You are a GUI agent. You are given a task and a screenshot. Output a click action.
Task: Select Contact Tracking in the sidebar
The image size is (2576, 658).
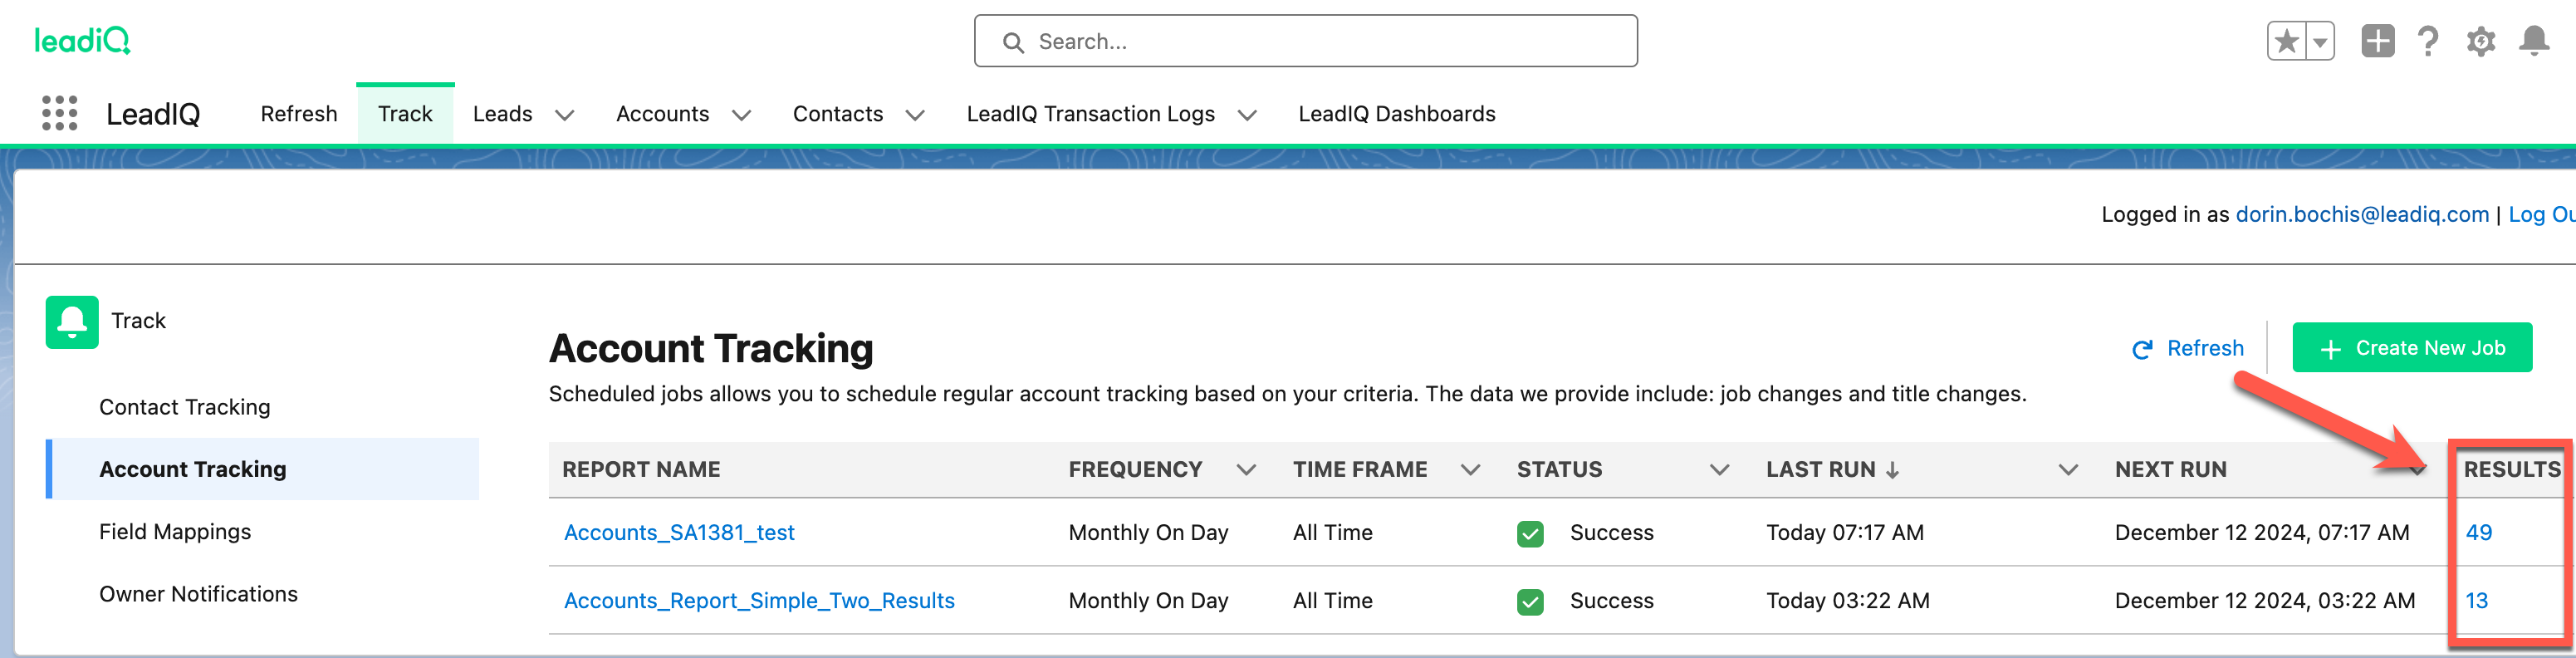tap(185, 407)
